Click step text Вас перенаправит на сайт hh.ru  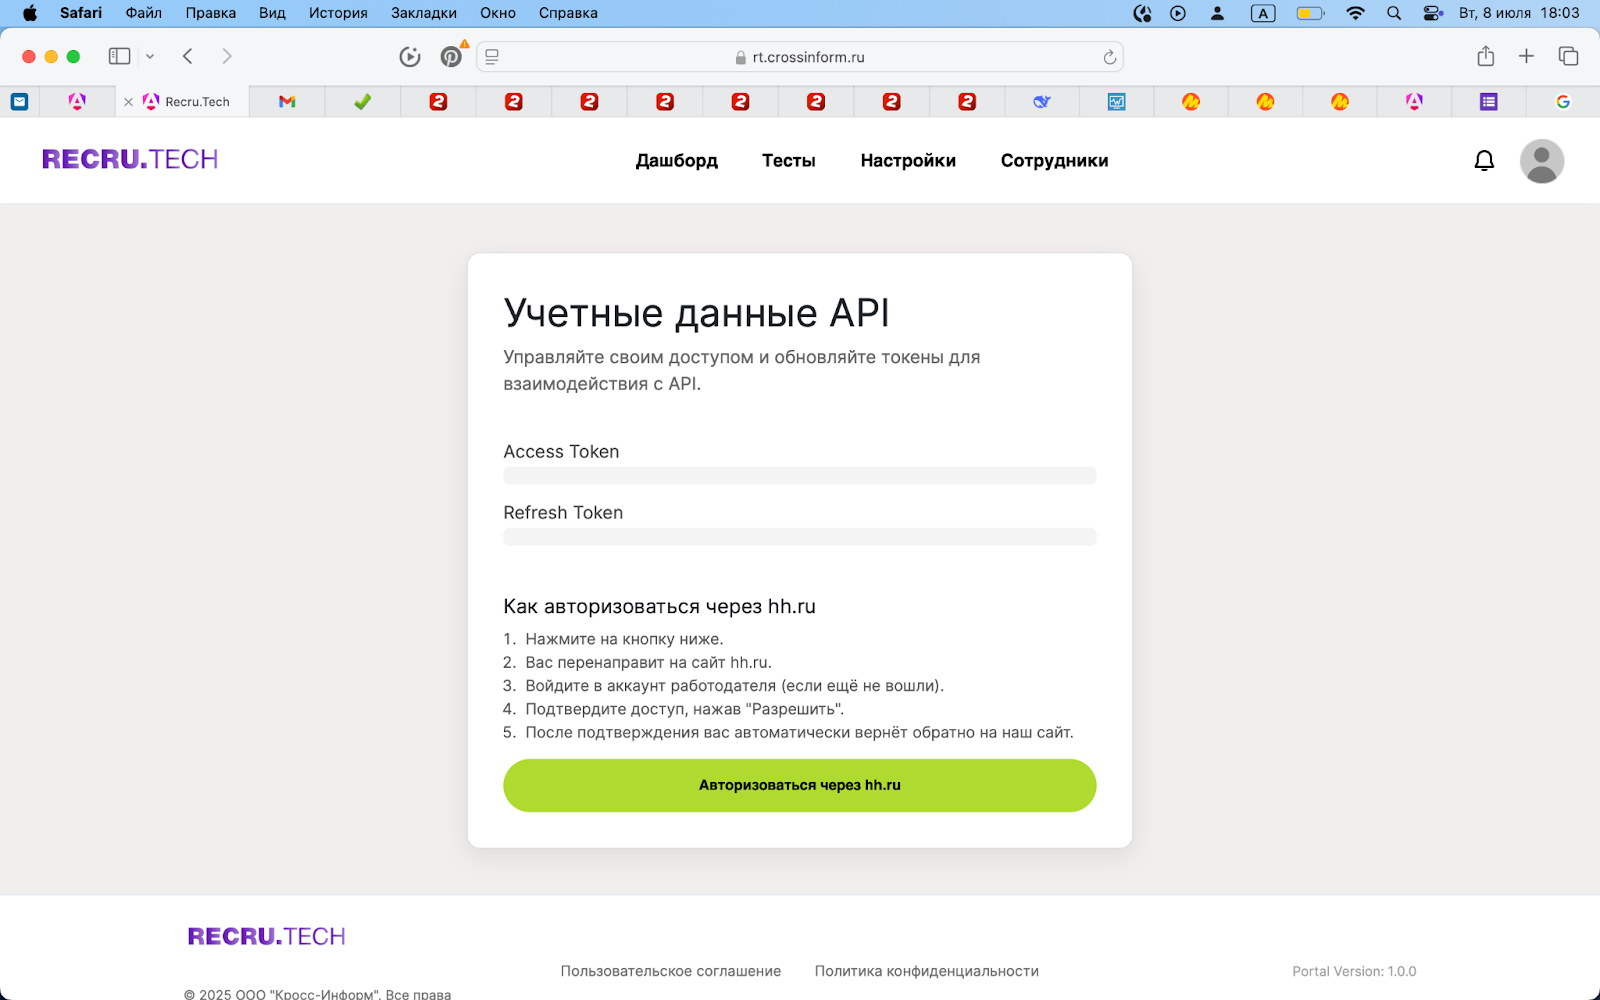(x=649, y=662)
